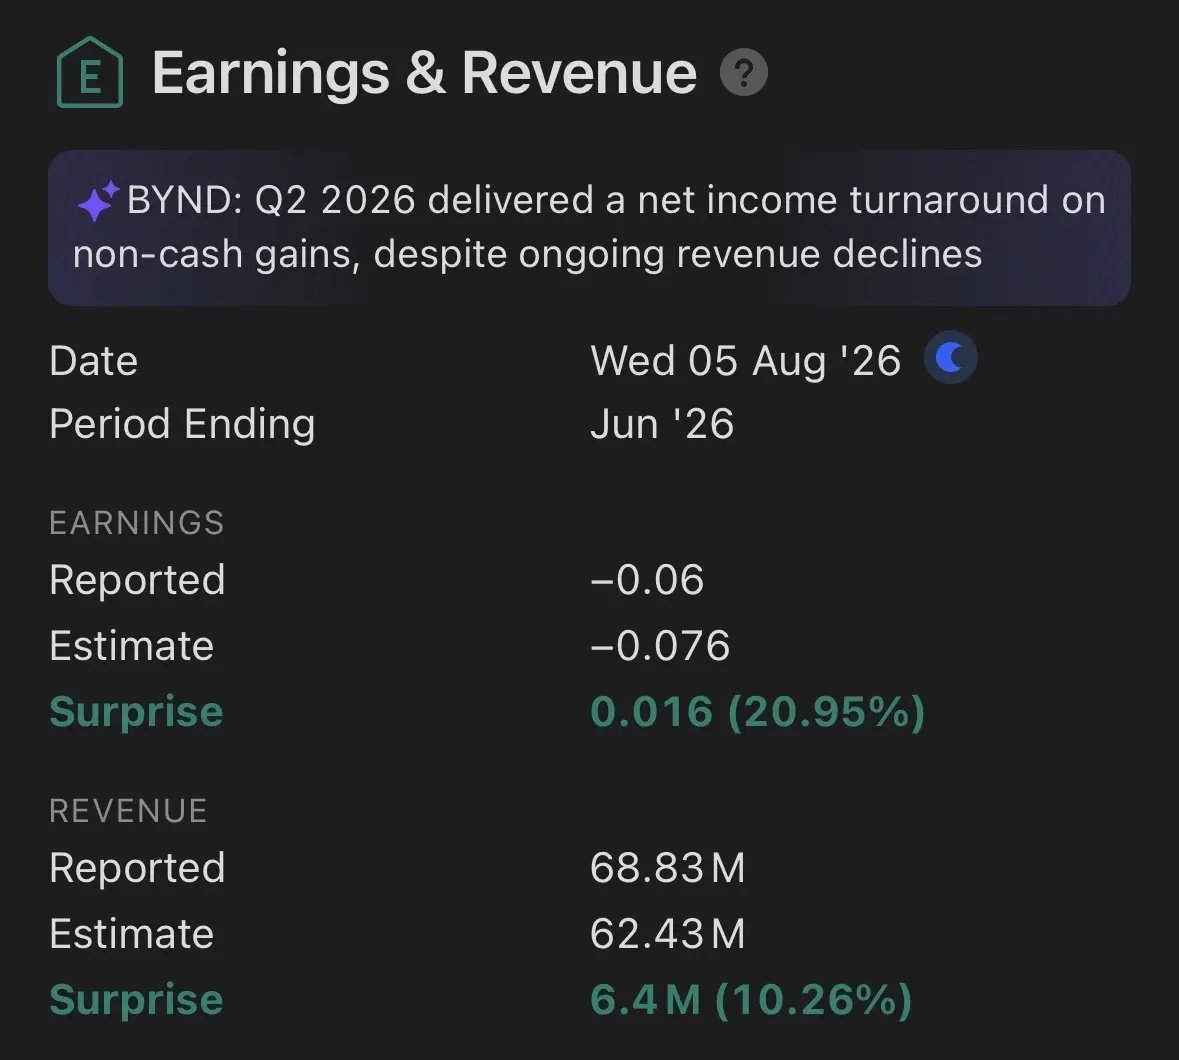Click the purple AI sparkle icon
The width and height of the screenshot is (1179, 1060).
coord(98,201)
